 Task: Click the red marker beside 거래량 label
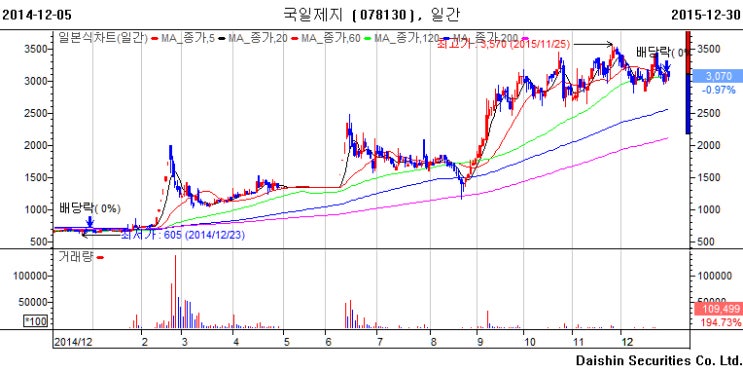click(x=100, y=257)
